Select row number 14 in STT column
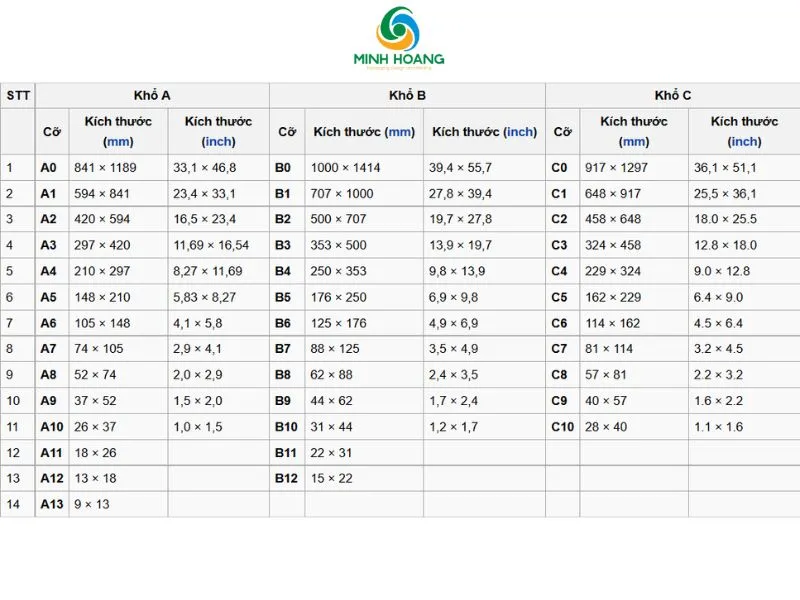The image size is (800, 600). coord(13,505)
